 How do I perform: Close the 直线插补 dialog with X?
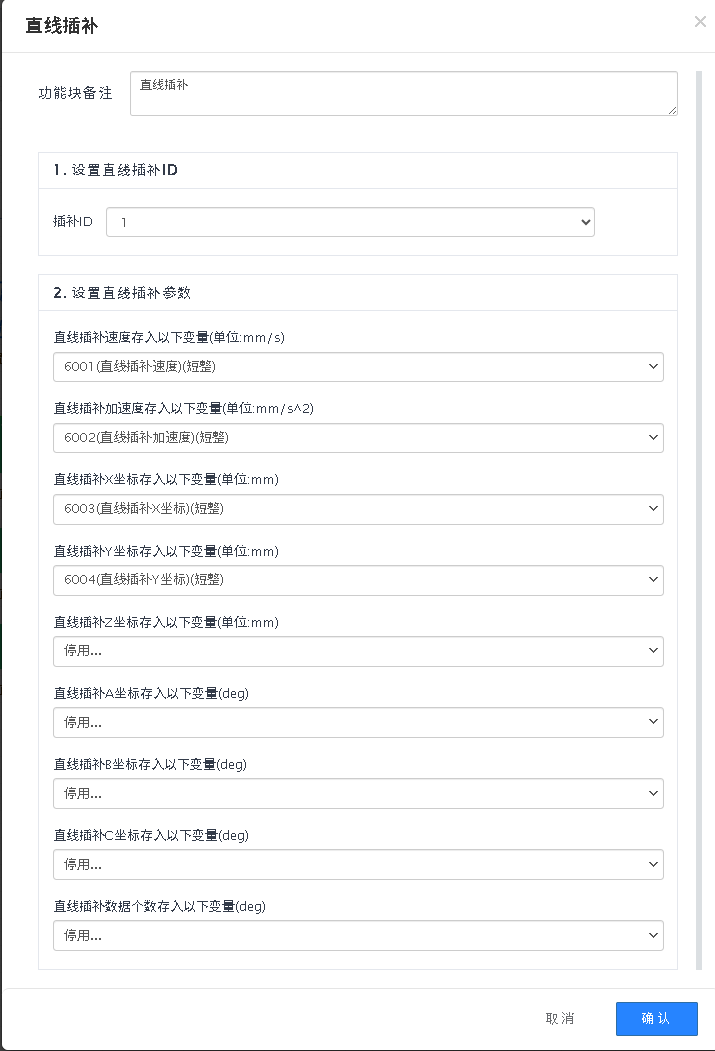tap(700, 22)
